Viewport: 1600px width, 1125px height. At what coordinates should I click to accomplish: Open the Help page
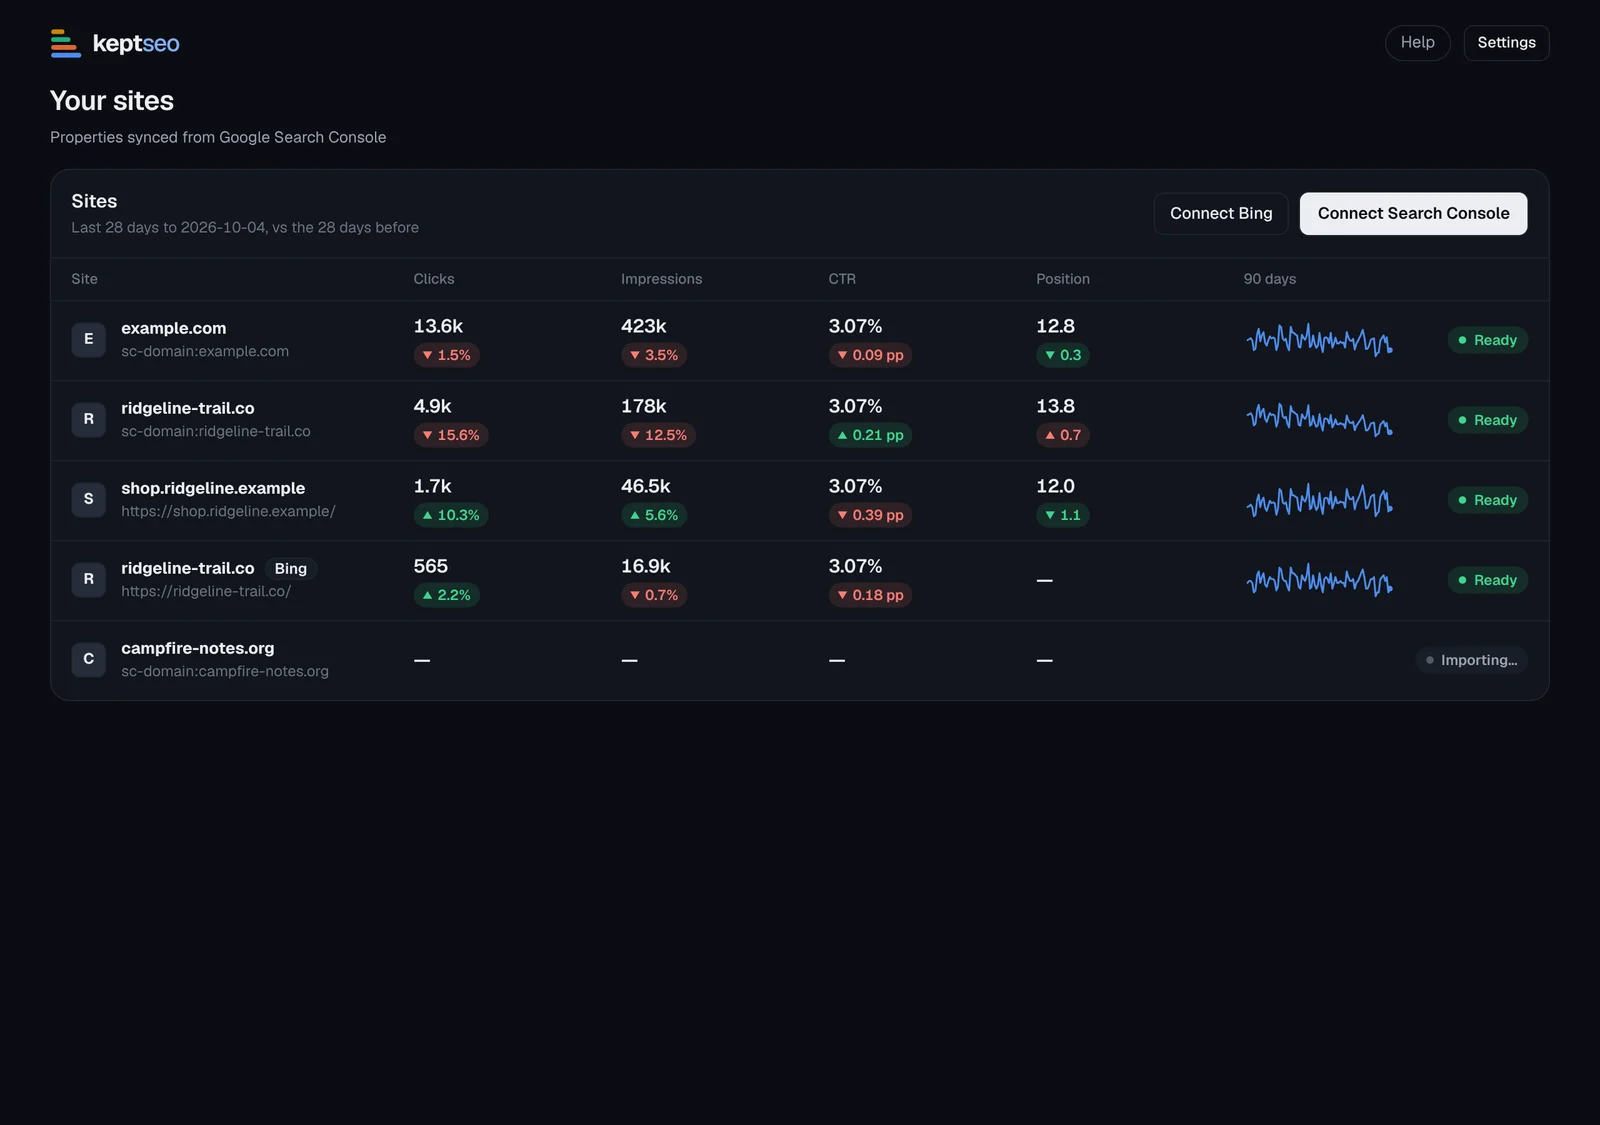1417,43
